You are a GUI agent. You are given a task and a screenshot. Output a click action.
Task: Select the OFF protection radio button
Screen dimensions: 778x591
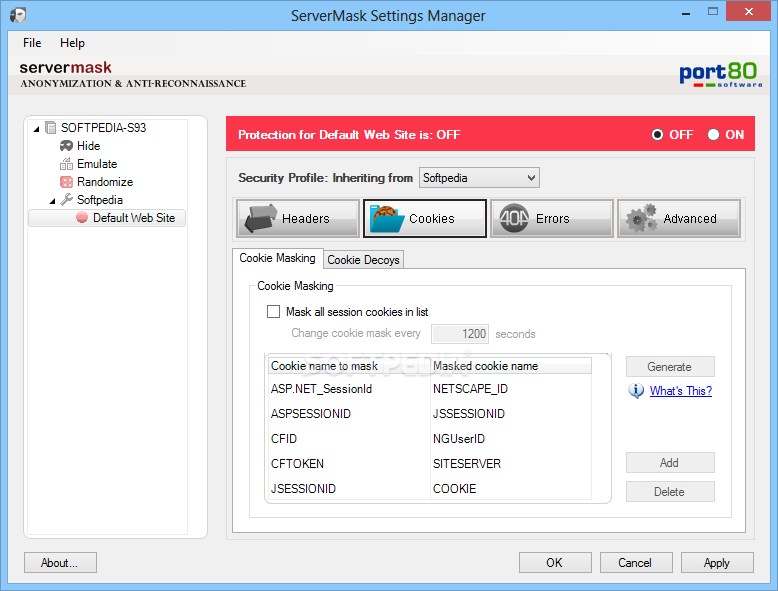click(657, 134)
